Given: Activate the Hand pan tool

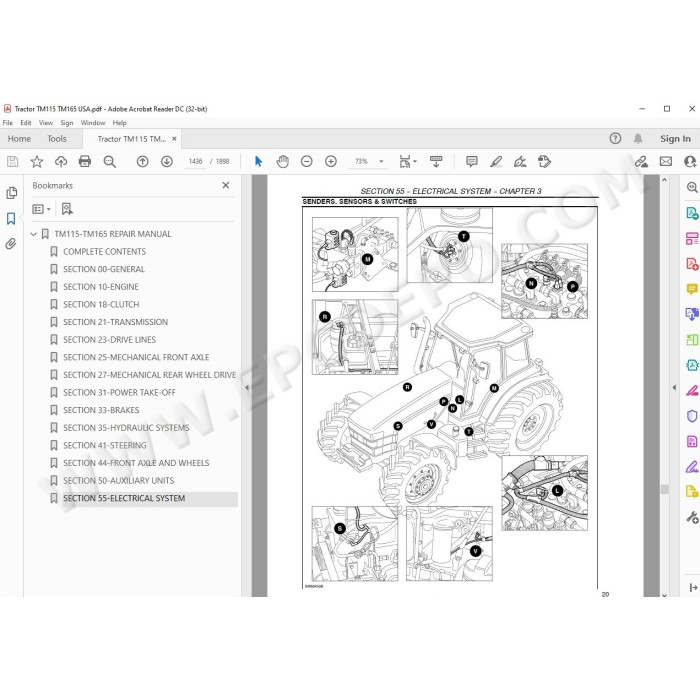Looking at the screenshot, I should [282, 162].
